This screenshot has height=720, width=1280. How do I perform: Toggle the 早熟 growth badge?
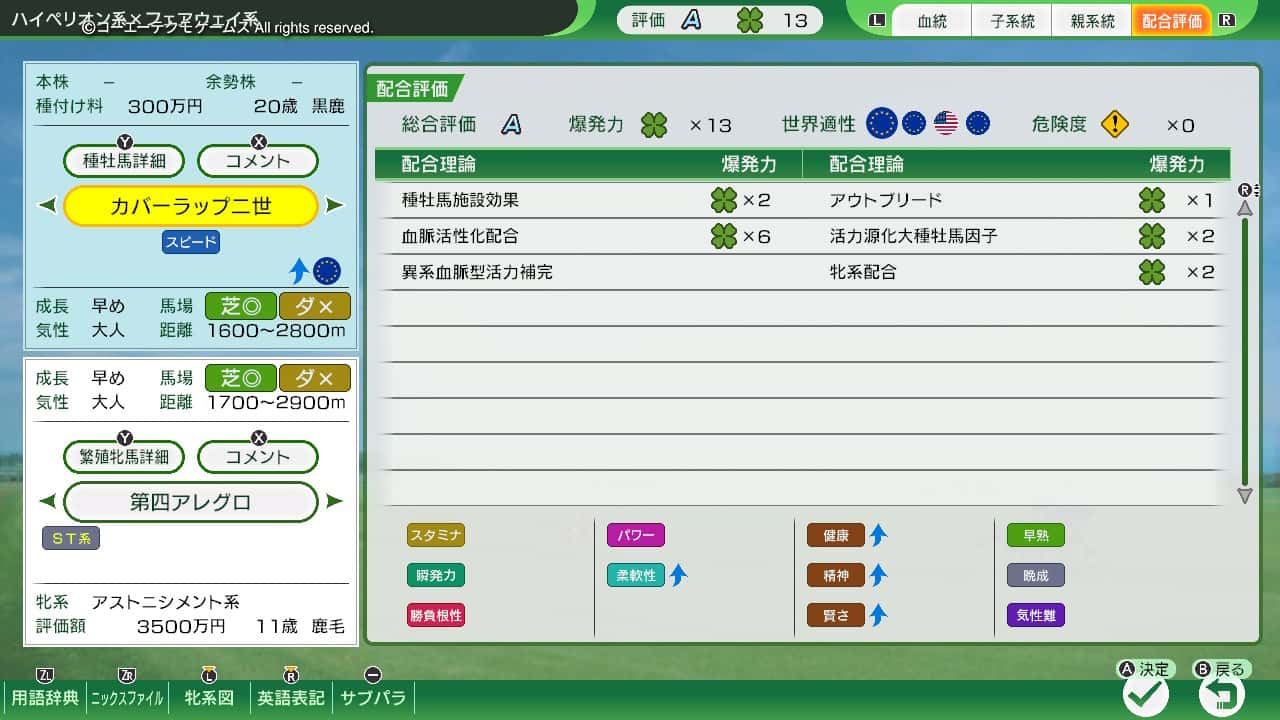click(x=1035, y=535)
